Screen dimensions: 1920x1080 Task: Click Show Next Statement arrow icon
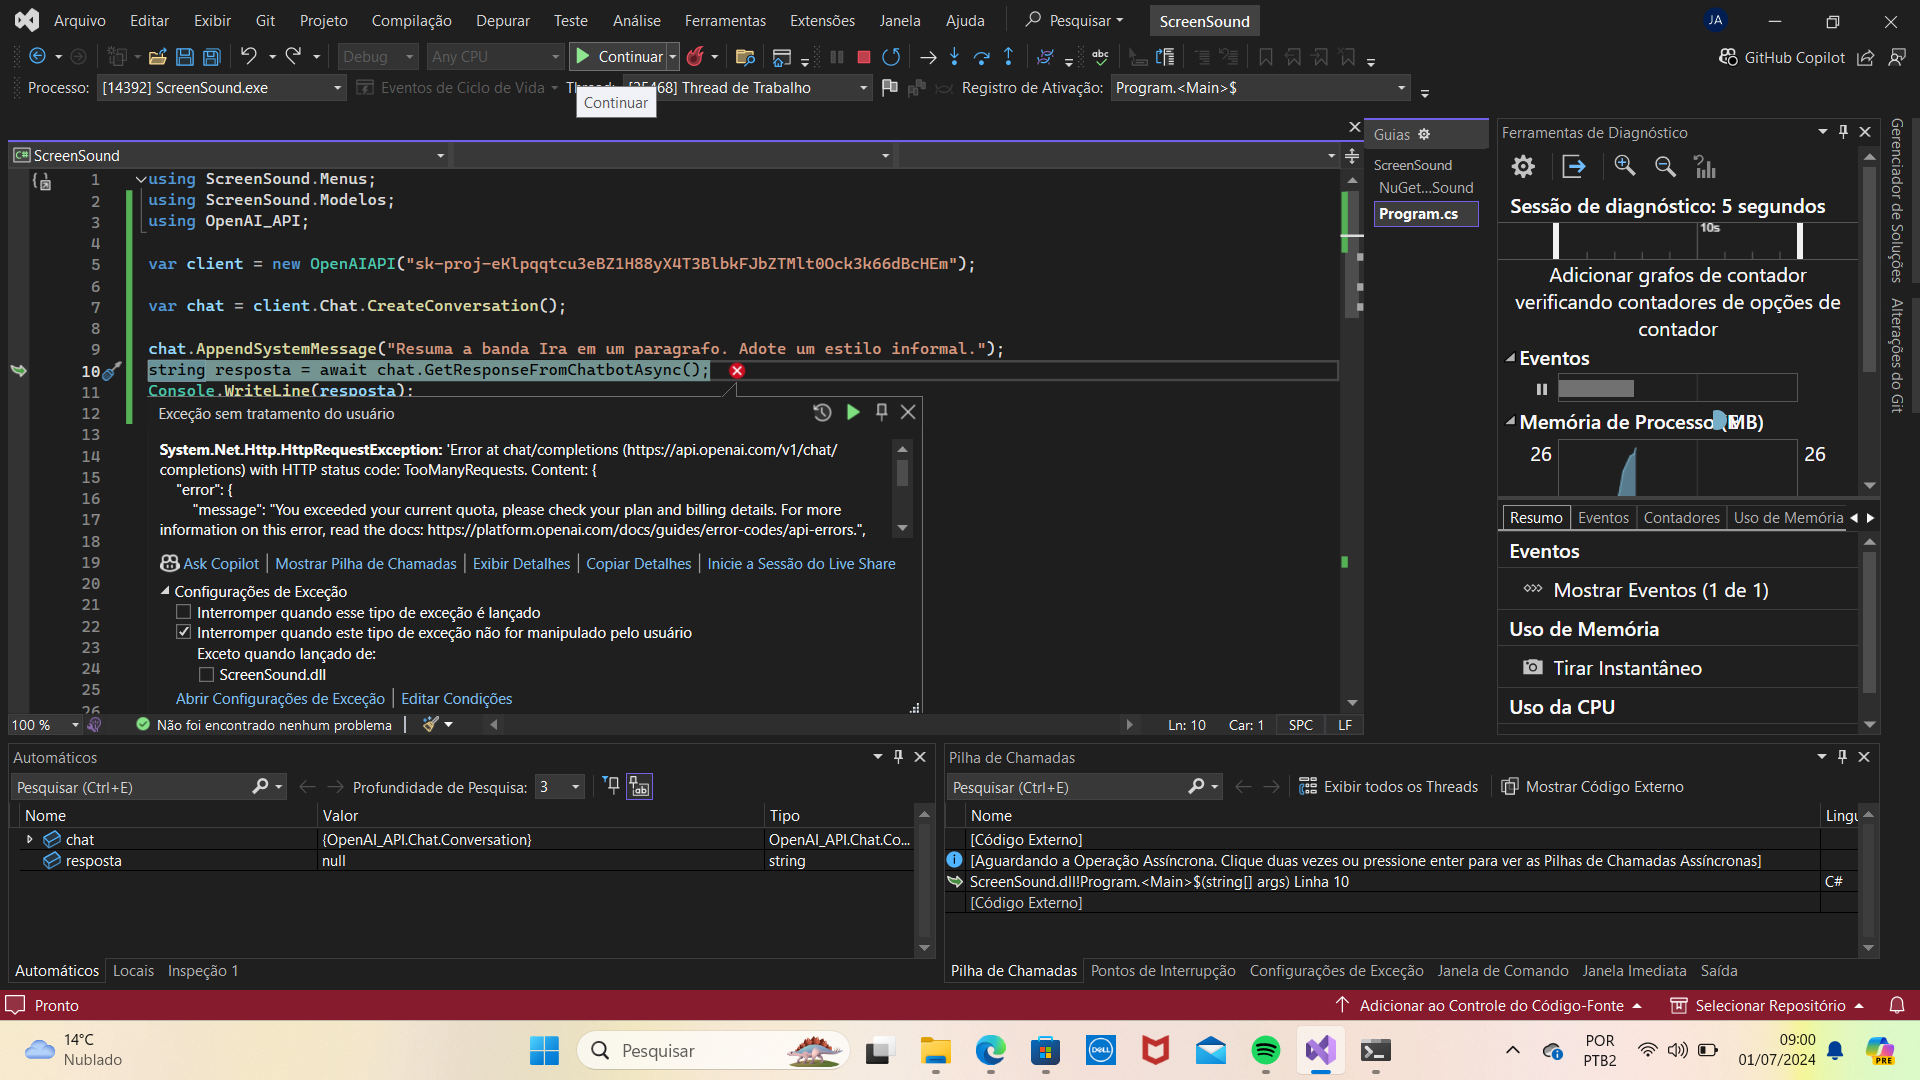[x=928, y=57]
